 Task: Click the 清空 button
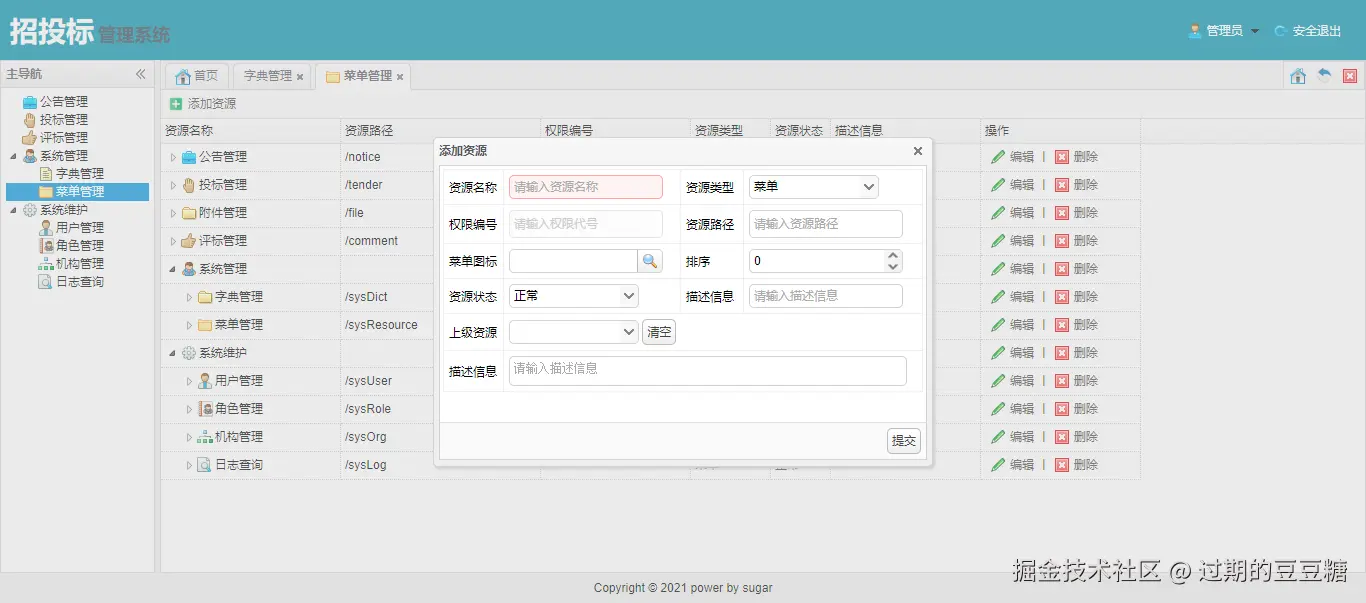pos(659,332)
